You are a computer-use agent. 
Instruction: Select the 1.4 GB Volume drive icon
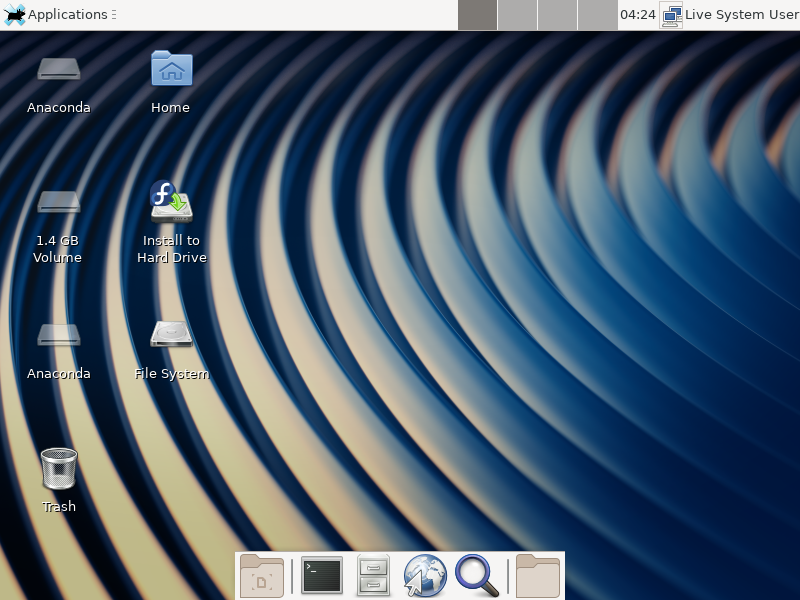tap(58, 203)
